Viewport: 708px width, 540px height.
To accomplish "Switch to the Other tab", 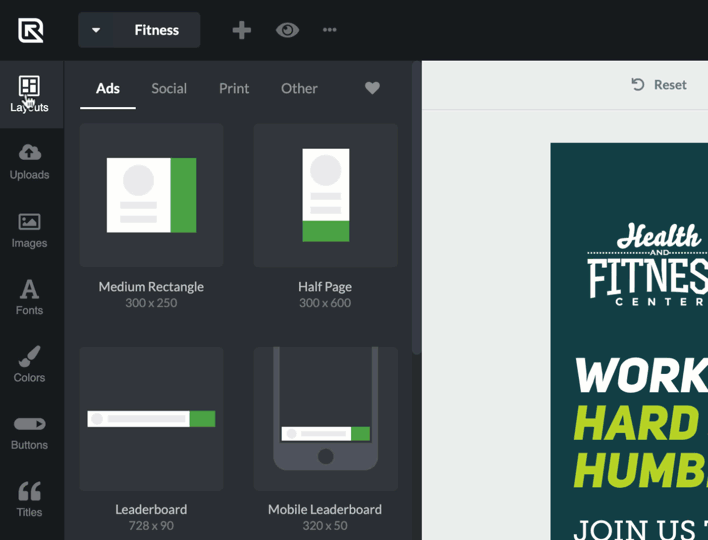I will [x=299, y=88].
